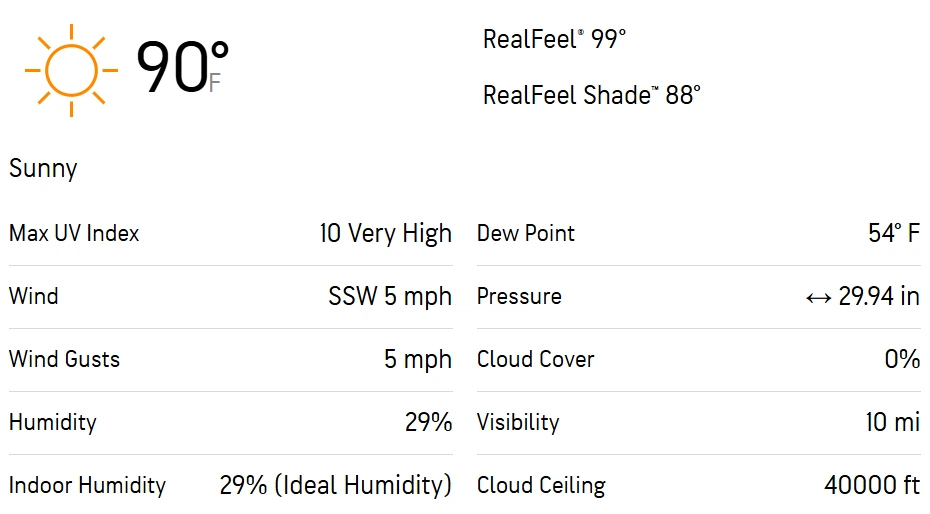Select the 54° F dew point value
Screen dimensions: 930x514
point(894,233)
